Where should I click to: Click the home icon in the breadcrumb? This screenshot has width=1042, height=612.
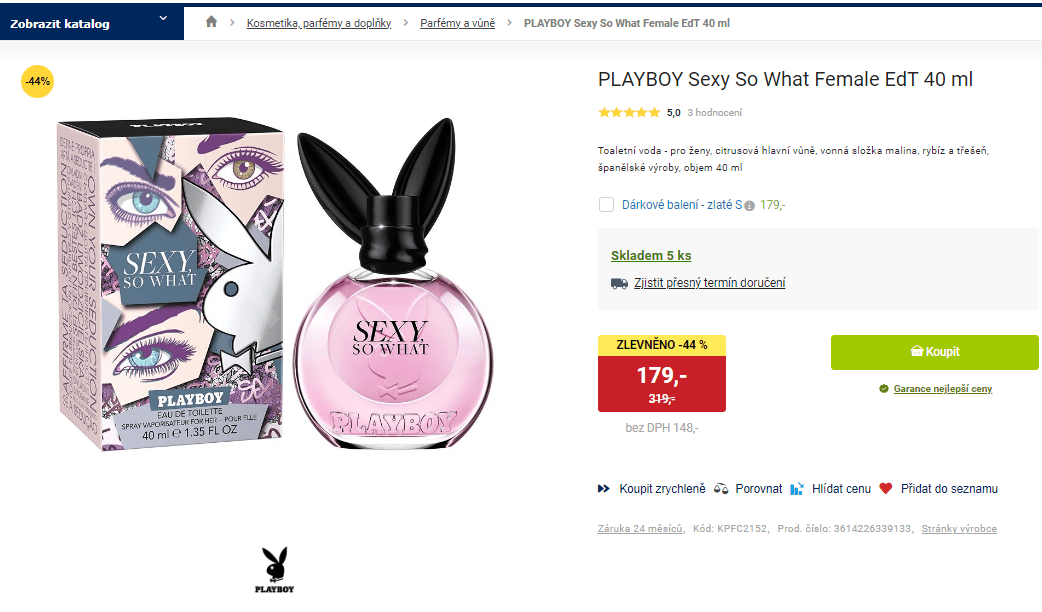coord(211,21)
